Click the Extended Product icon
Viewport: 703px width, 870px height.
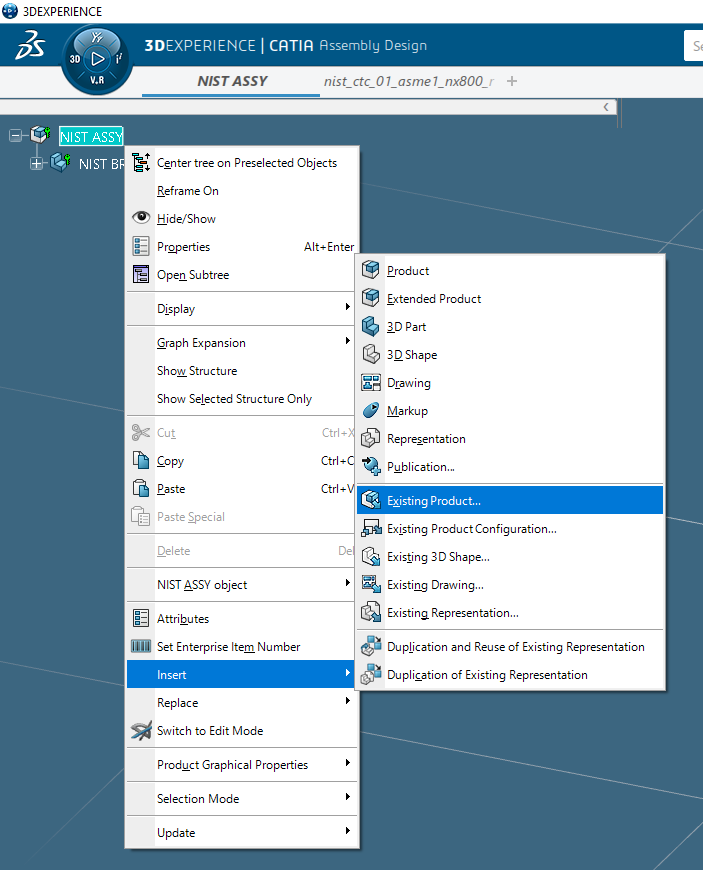pyautogui.click(x=371, y=298)
